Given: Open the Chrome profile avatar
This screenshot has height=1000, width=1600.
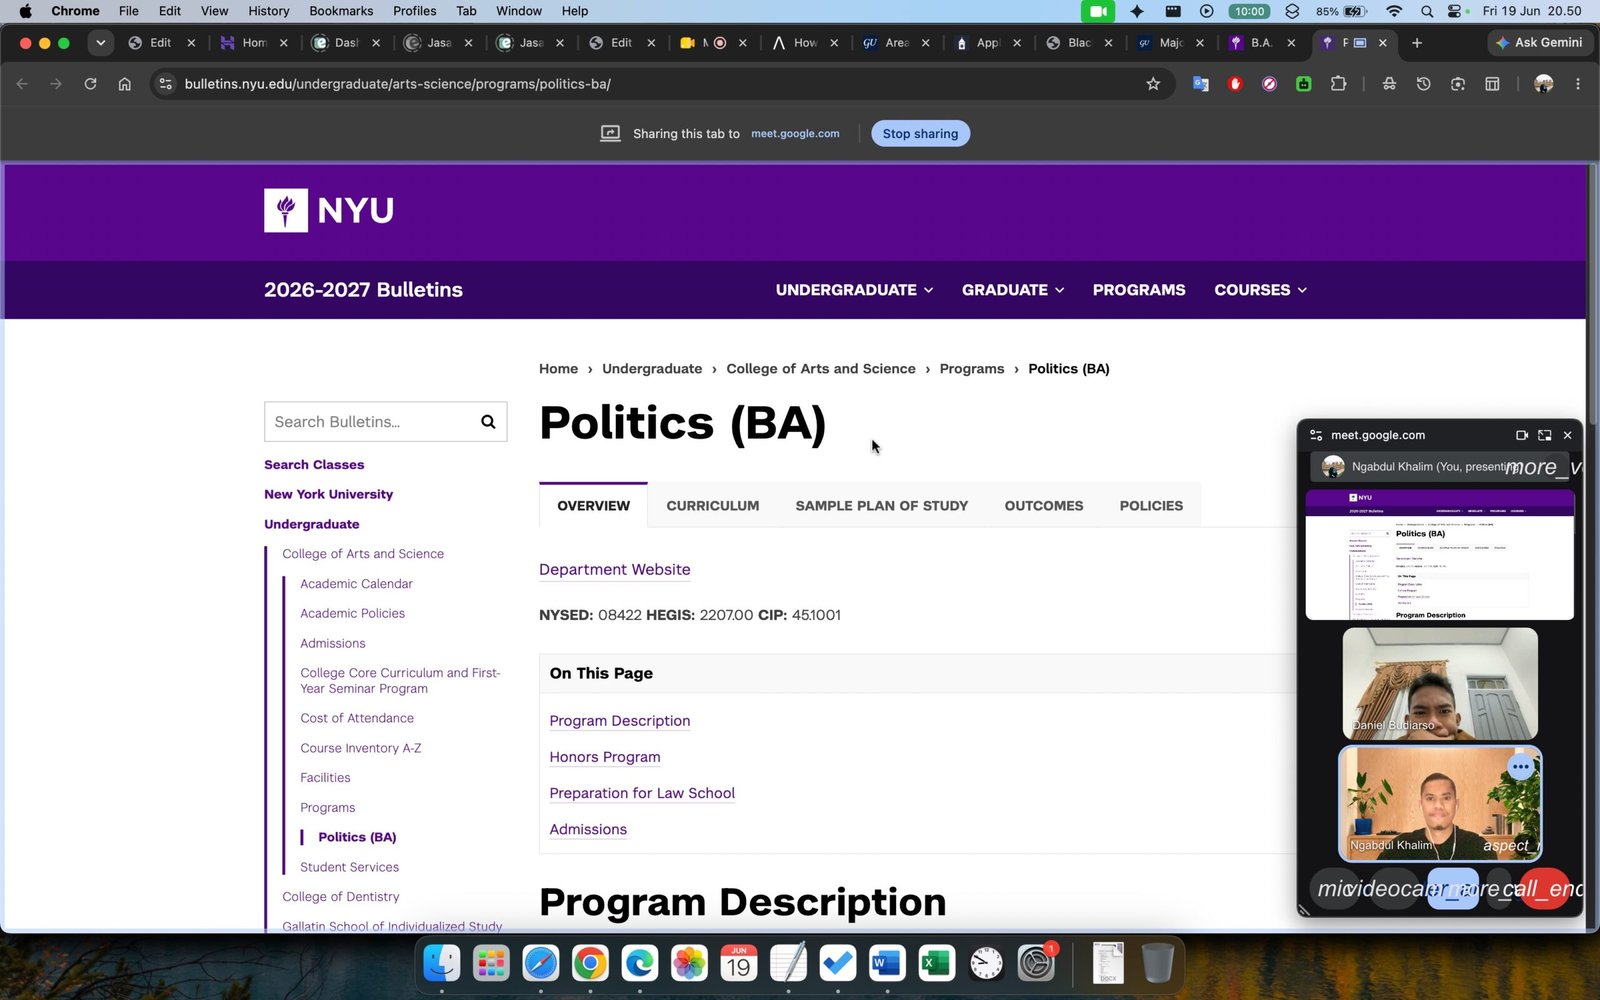Looking at the screenshot, I should (x=1543, y=84).
